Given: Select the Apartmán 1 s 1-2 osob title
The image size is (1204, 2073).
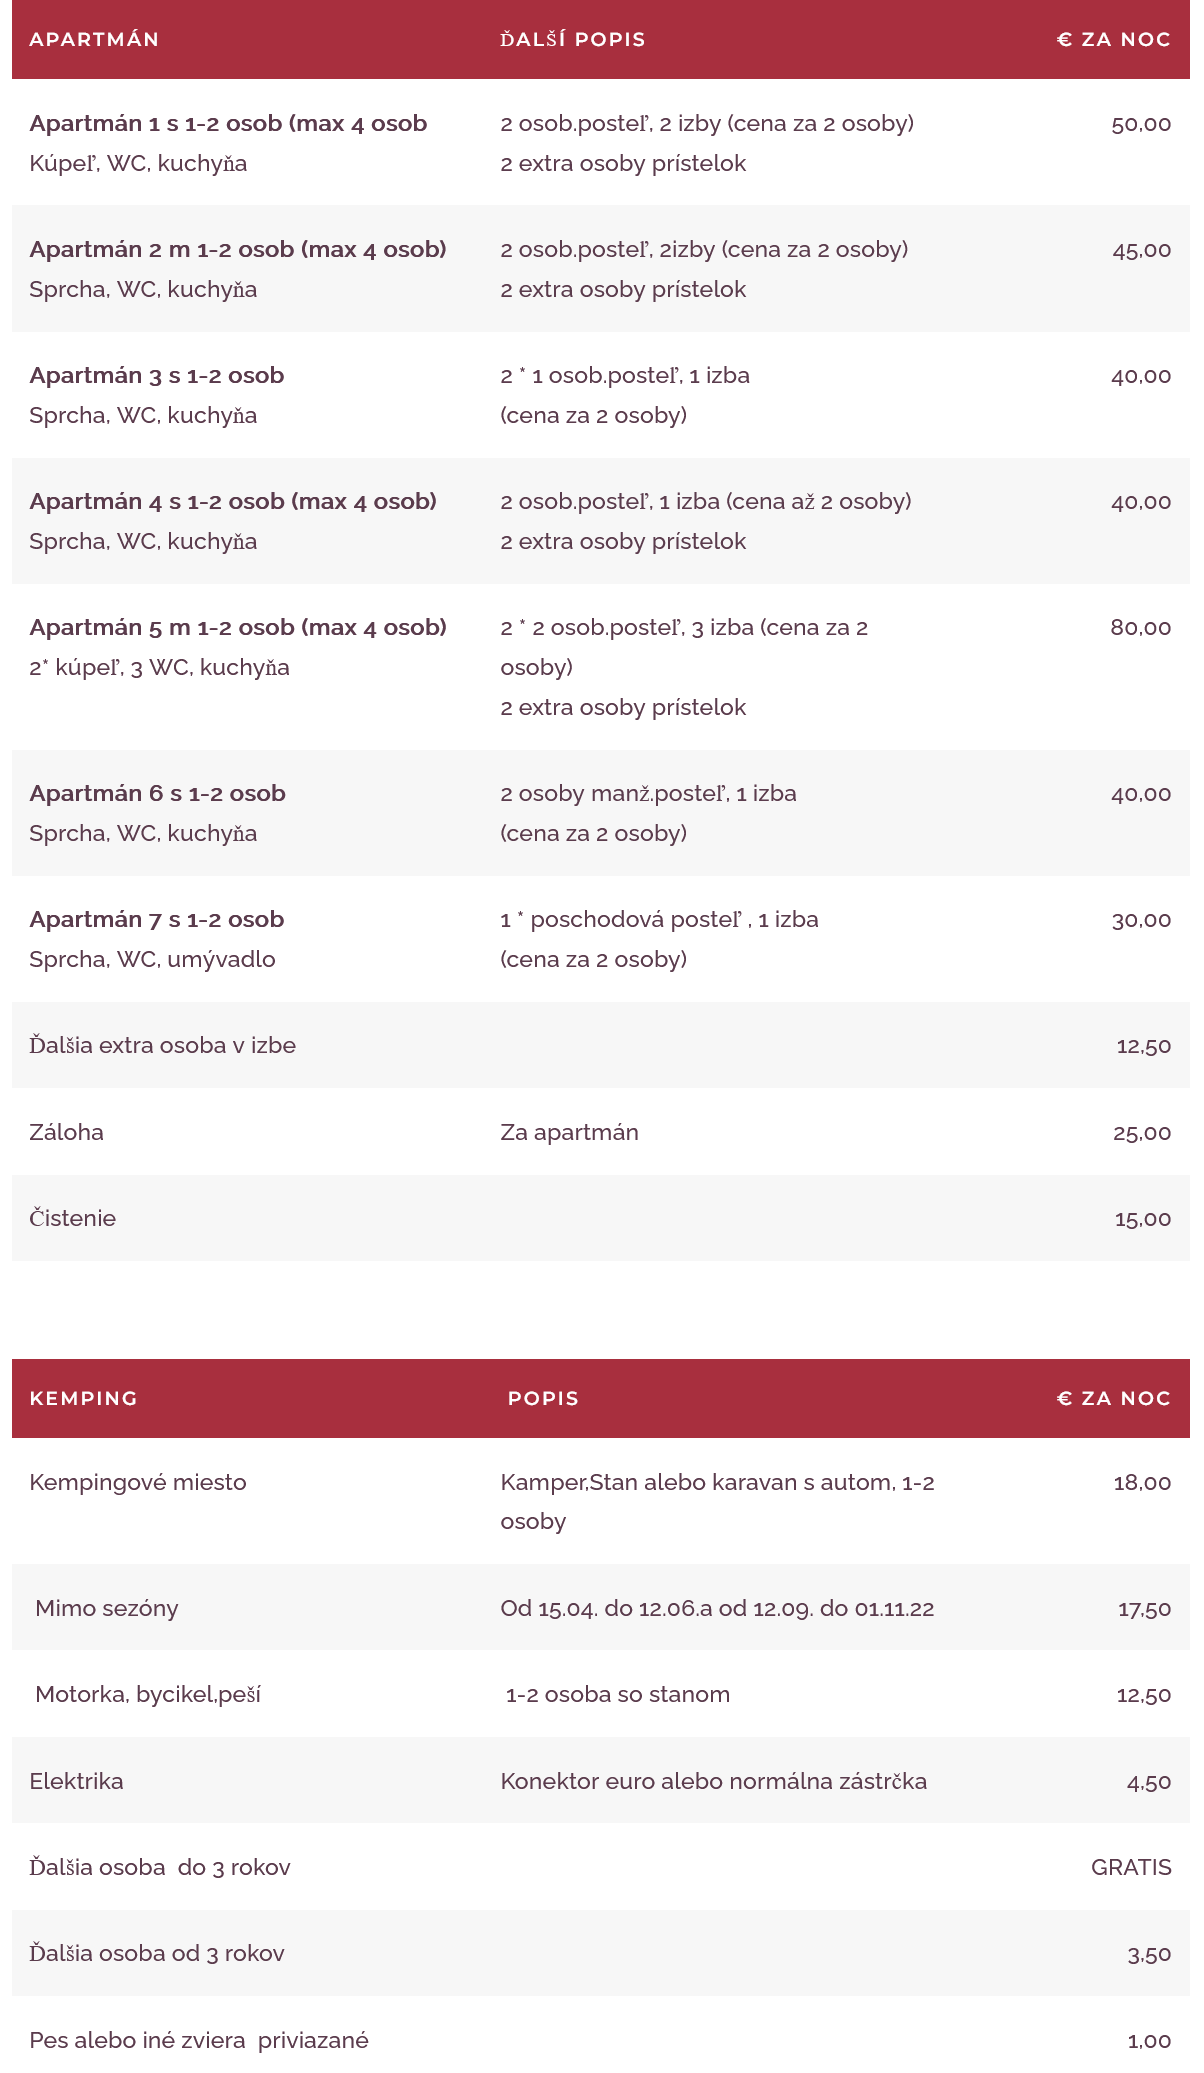Looking at the screenshot, I should click(x=228, y=124).
